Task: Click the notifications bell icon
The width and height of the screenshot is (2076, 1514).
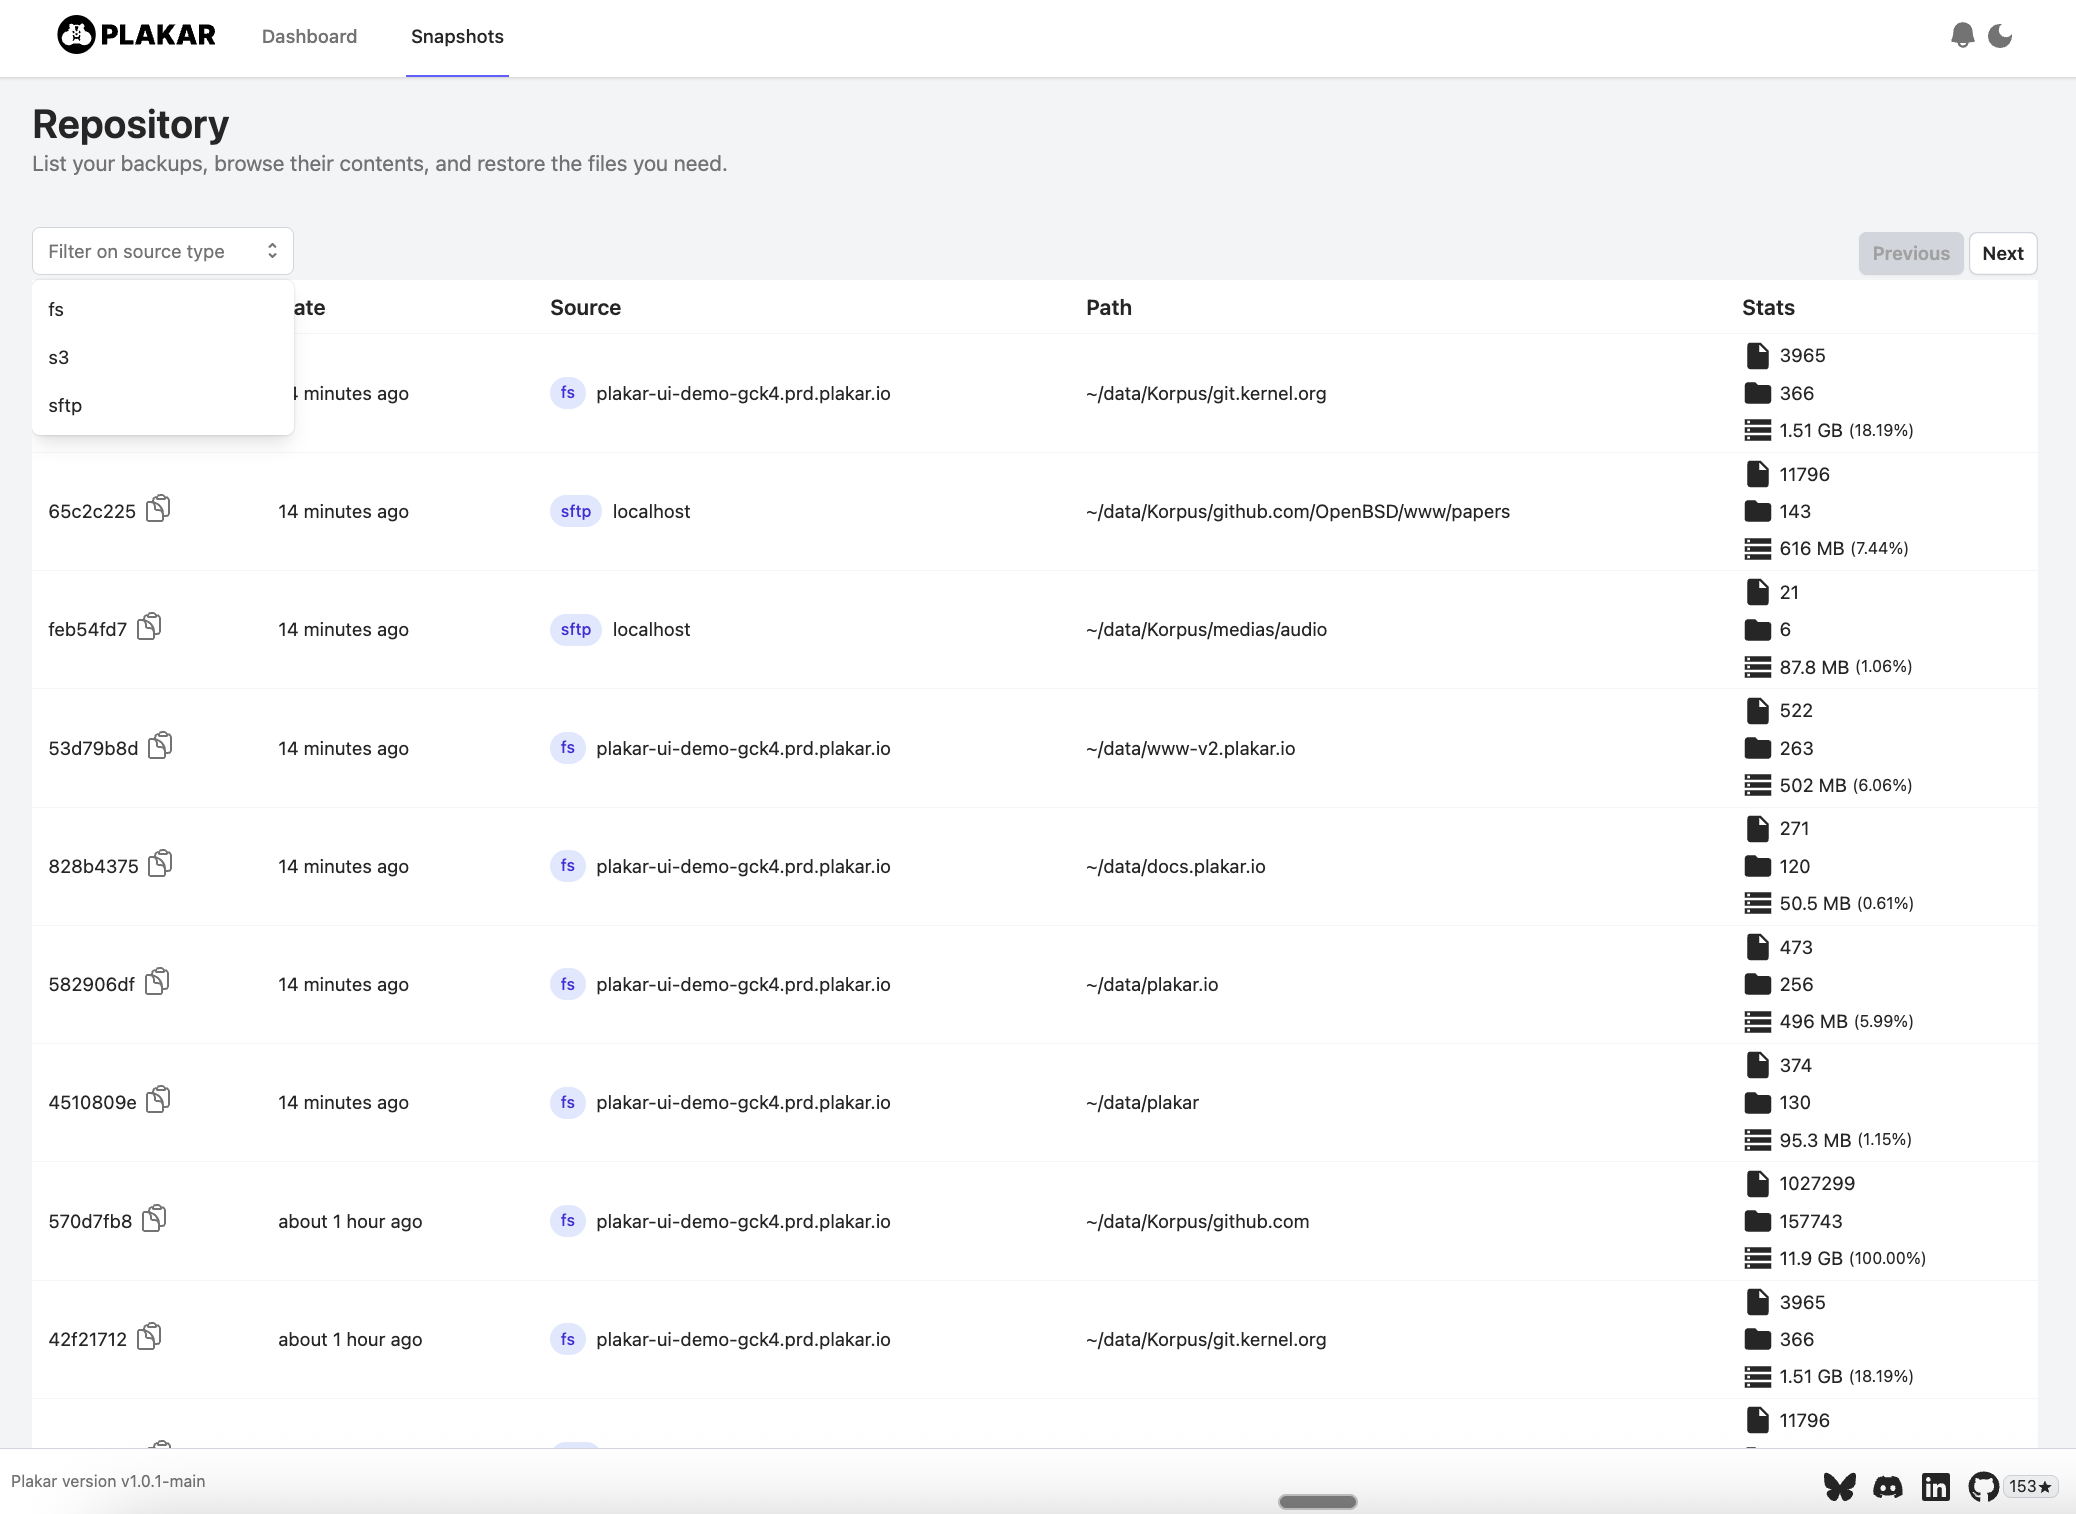Action: [1962, 36]
